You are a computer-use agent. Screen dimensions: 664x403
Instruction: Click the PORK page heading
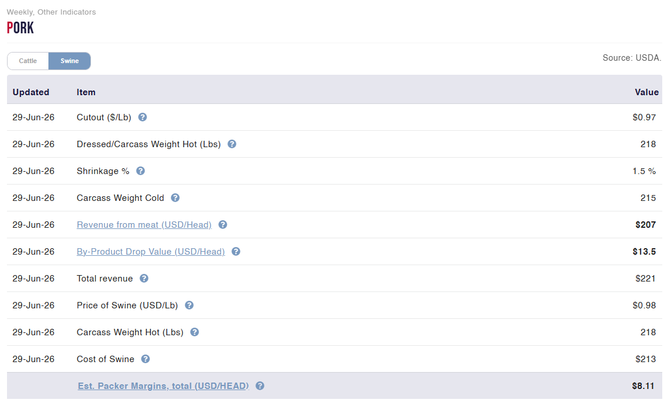[x=20, y=28]
